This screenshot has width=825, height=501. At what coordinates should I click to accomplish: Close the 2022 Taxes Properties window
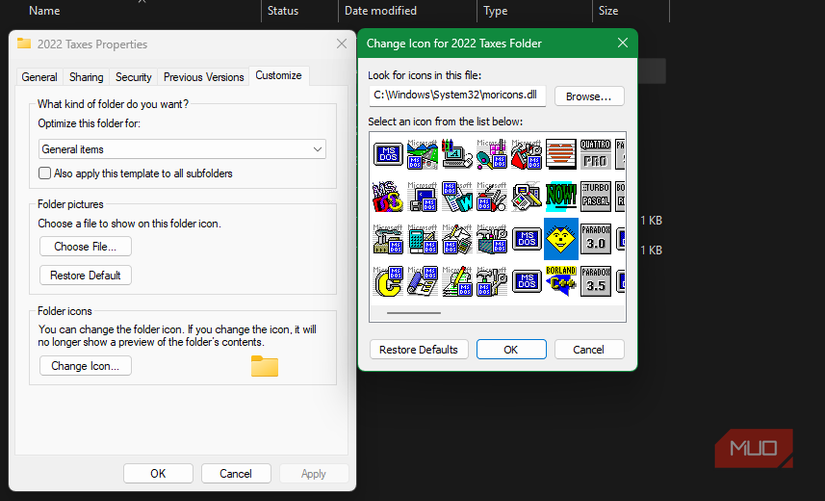(x=341, y=44)
